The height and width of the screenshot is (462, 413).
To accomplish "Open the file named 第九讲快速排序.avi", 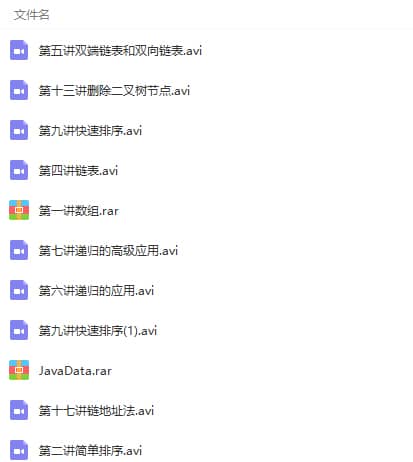I will point(90,131).
